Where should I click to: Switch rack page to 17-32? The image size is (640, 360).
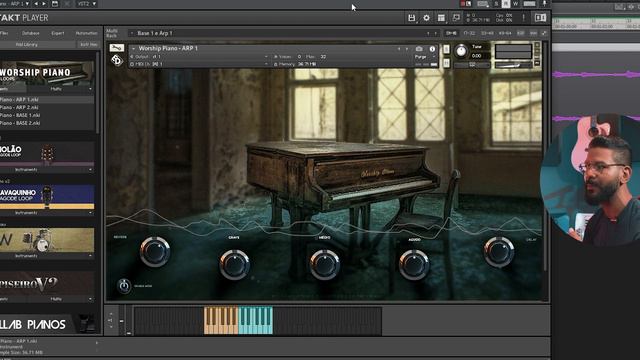coord(469,33)
